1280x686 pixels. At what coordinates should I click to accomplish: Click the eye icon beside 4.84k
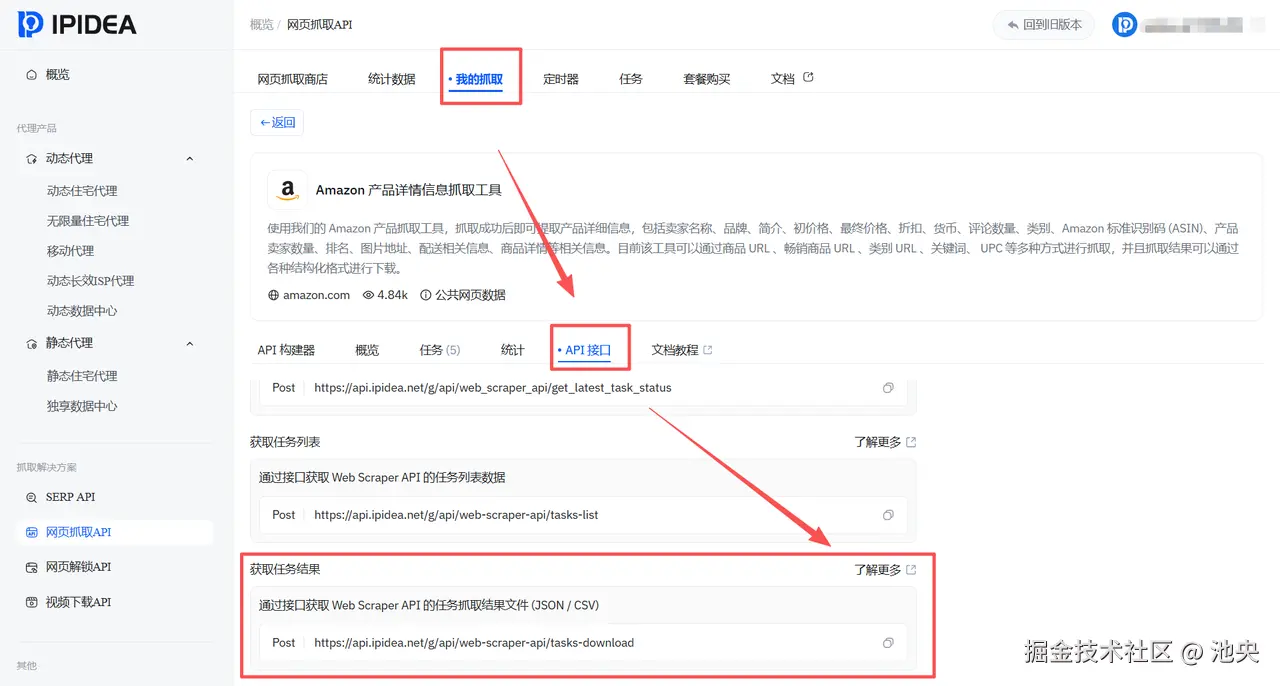point(368,295)
